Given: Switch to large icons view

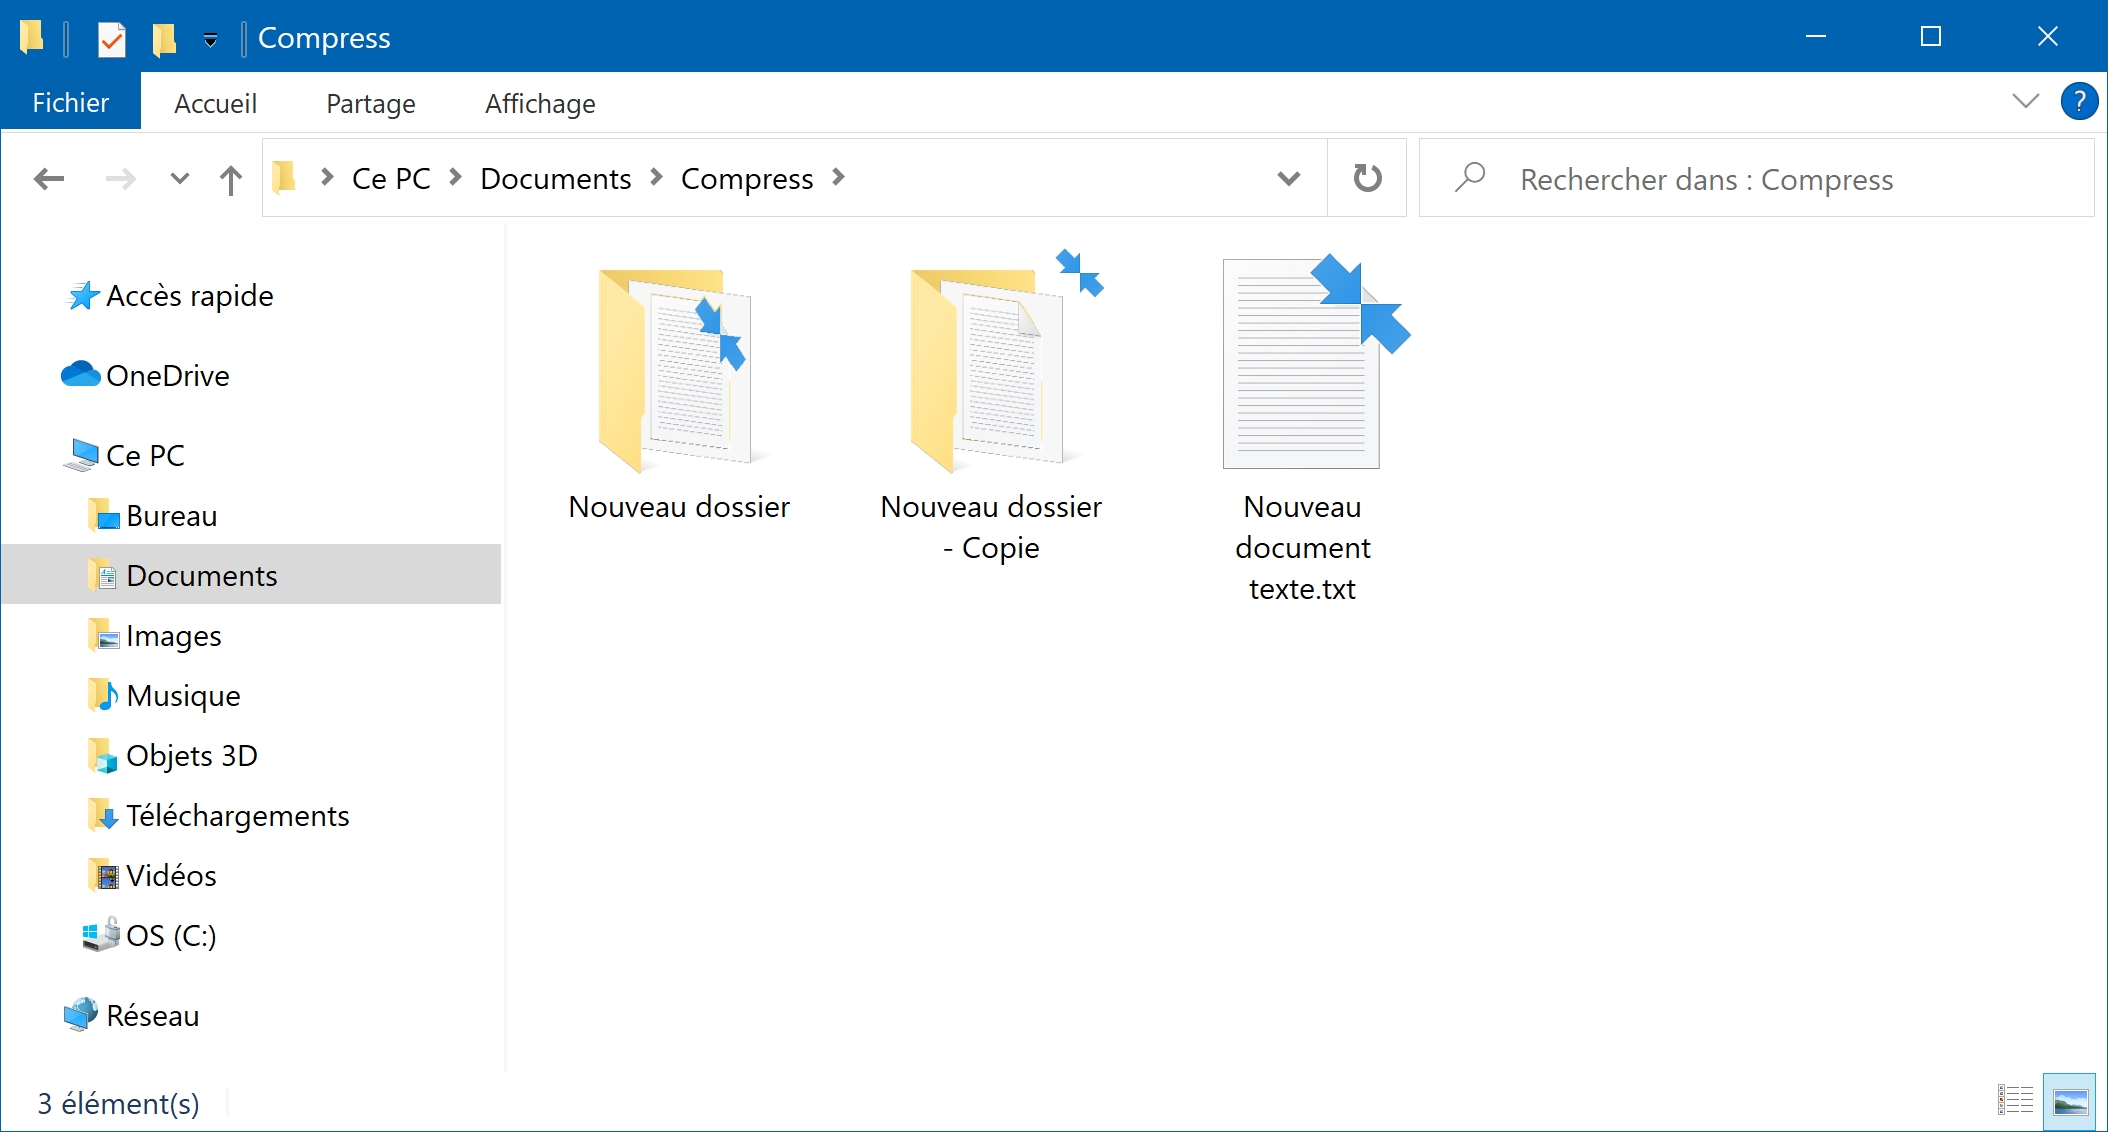Looking at the screenshot, I should tap(2069, 1101).
